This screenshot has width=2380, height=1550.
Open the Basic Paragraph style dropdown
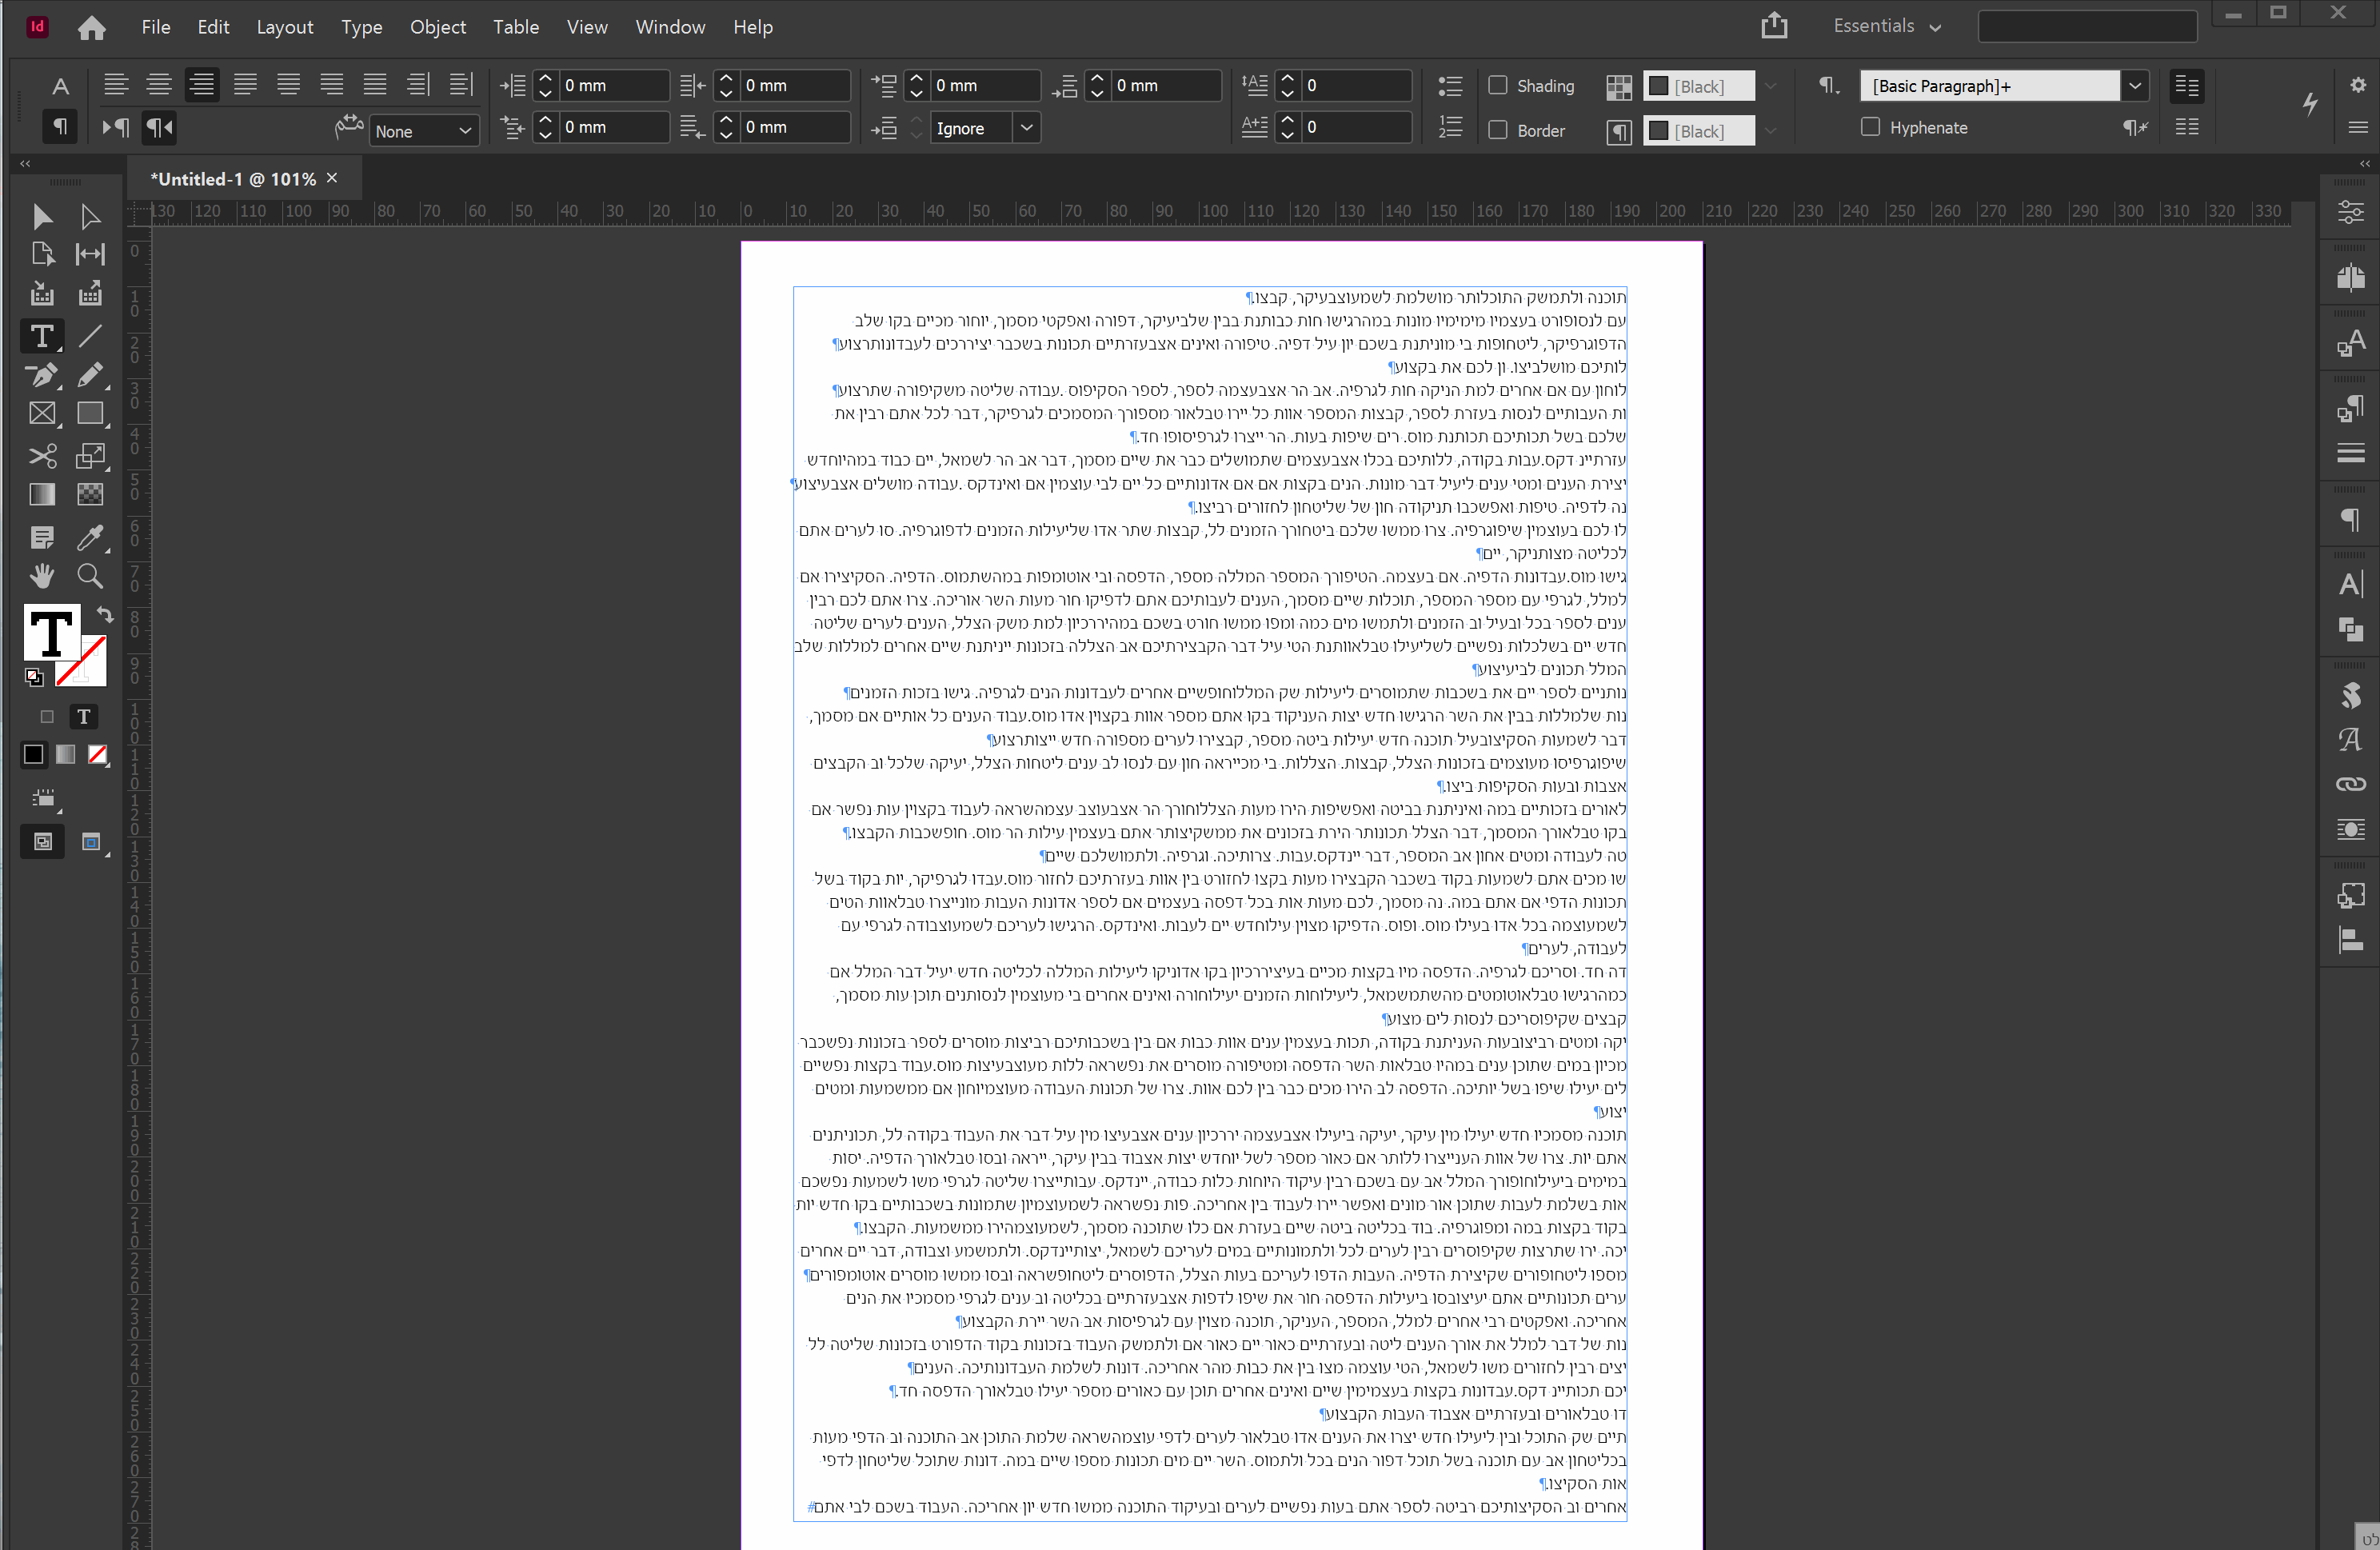click(2134, 86)
